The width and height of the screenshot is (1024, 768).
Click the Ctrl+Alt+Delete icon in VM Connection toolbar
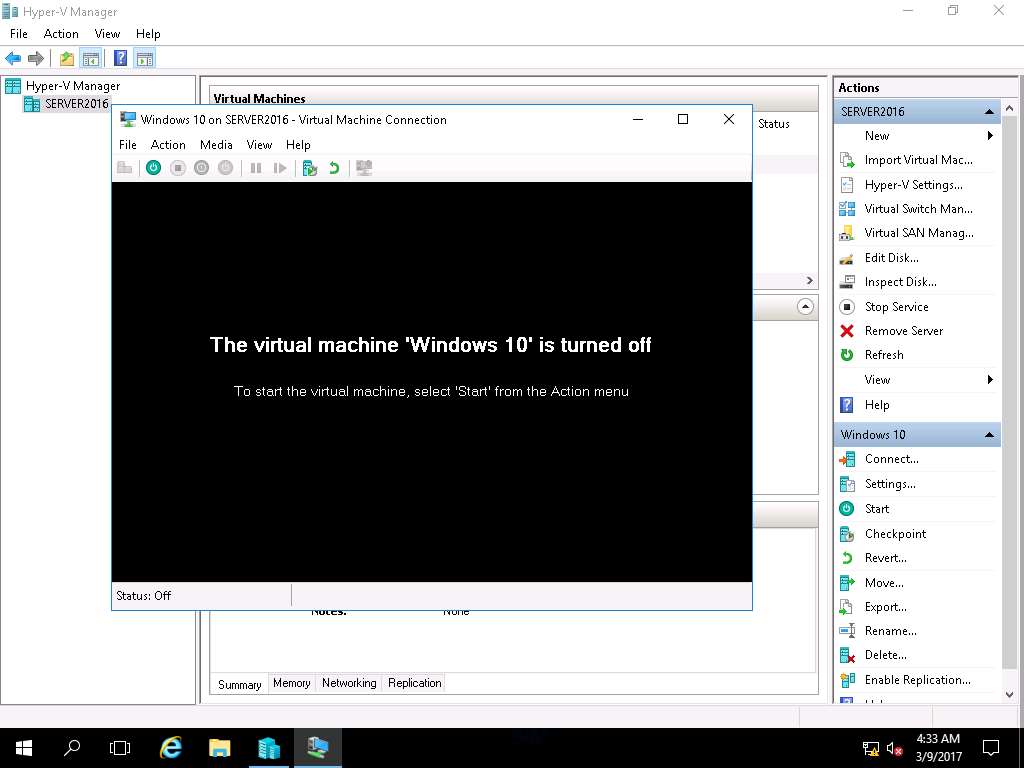tap(124, 168)
